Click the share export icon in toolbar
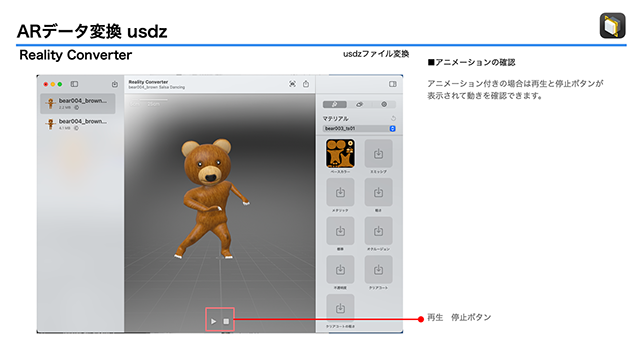 click(306, 84)
